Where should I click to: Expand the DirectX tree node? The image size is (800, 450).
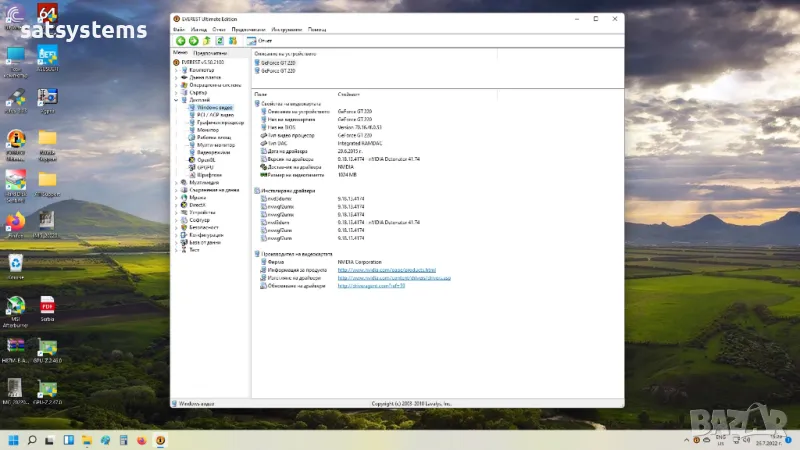pos(176,204)
